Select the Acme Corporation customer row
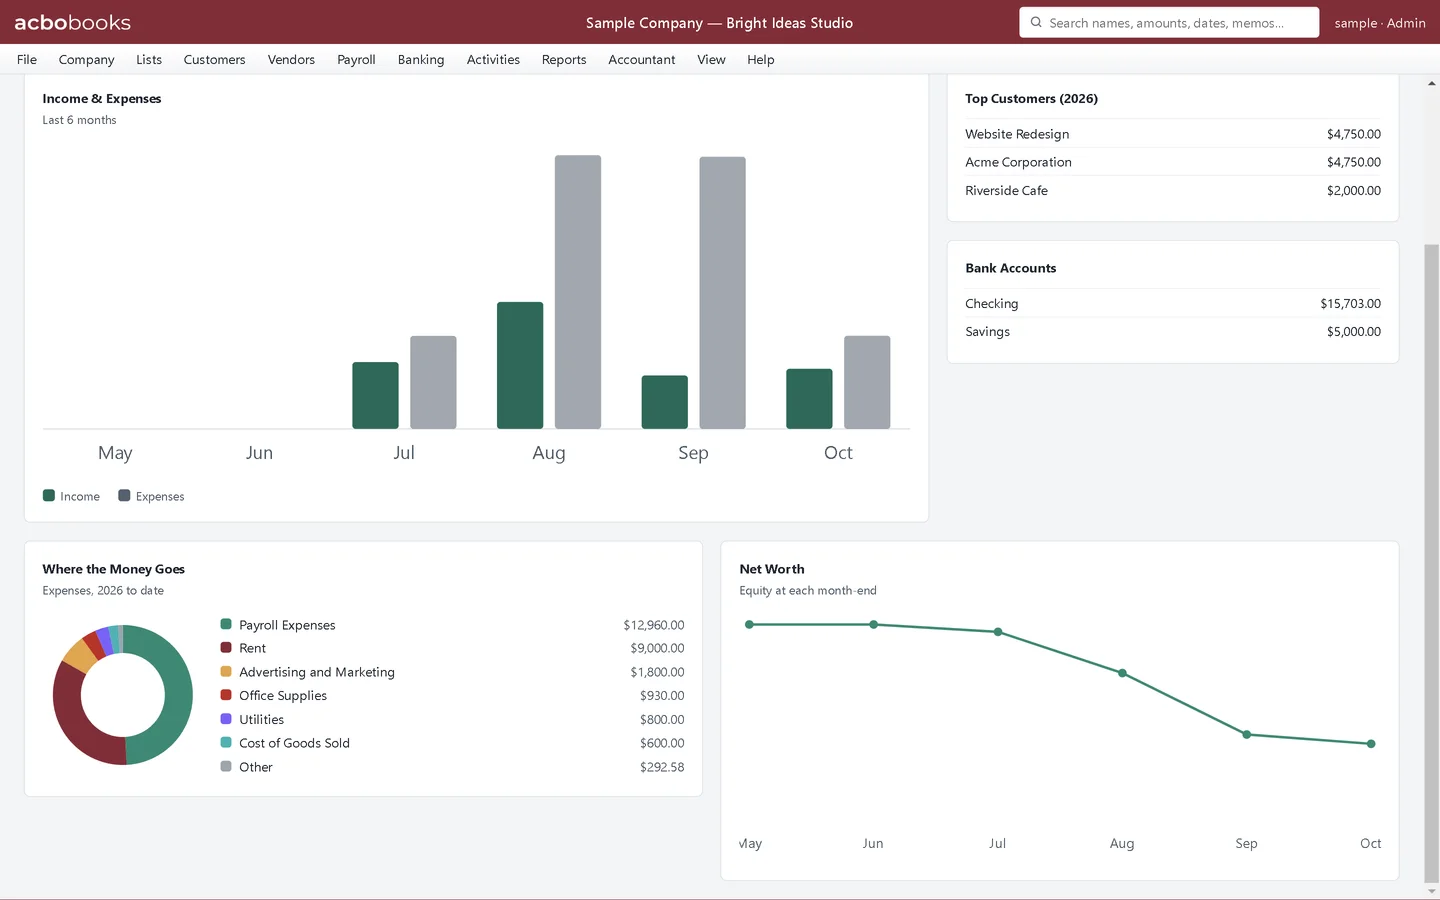The width and height of the screenshot is (1440, 900). pos(1173,162)
